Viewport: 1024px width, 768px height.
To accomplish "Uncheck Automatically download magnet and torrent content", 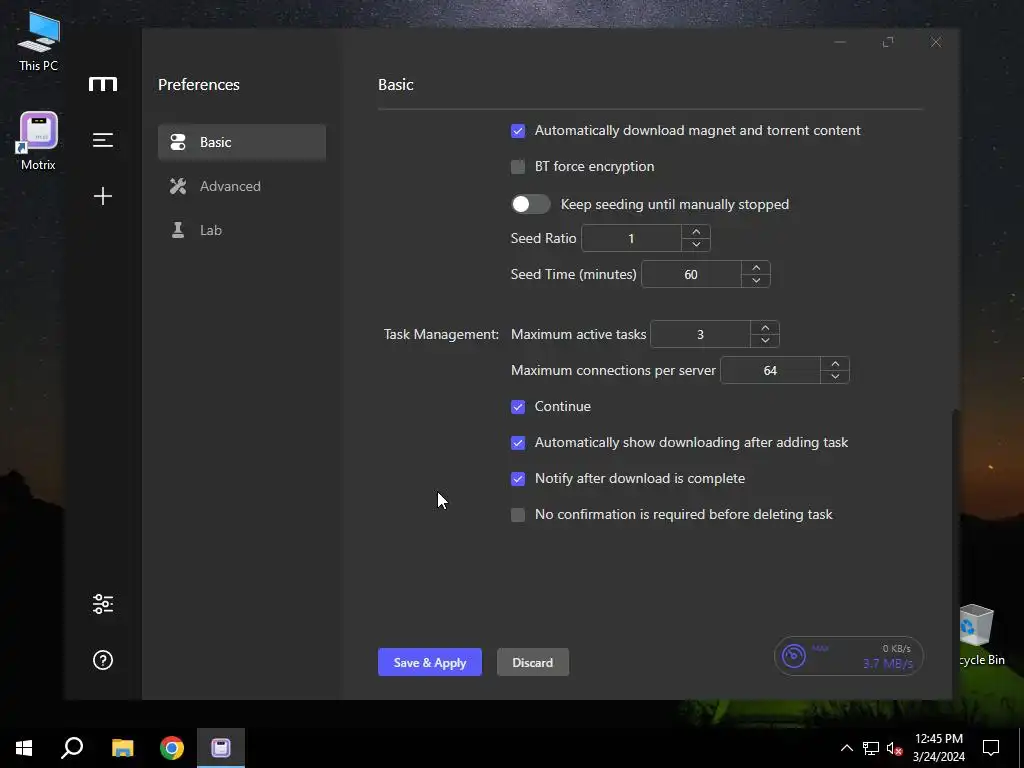I will (518, 131).
